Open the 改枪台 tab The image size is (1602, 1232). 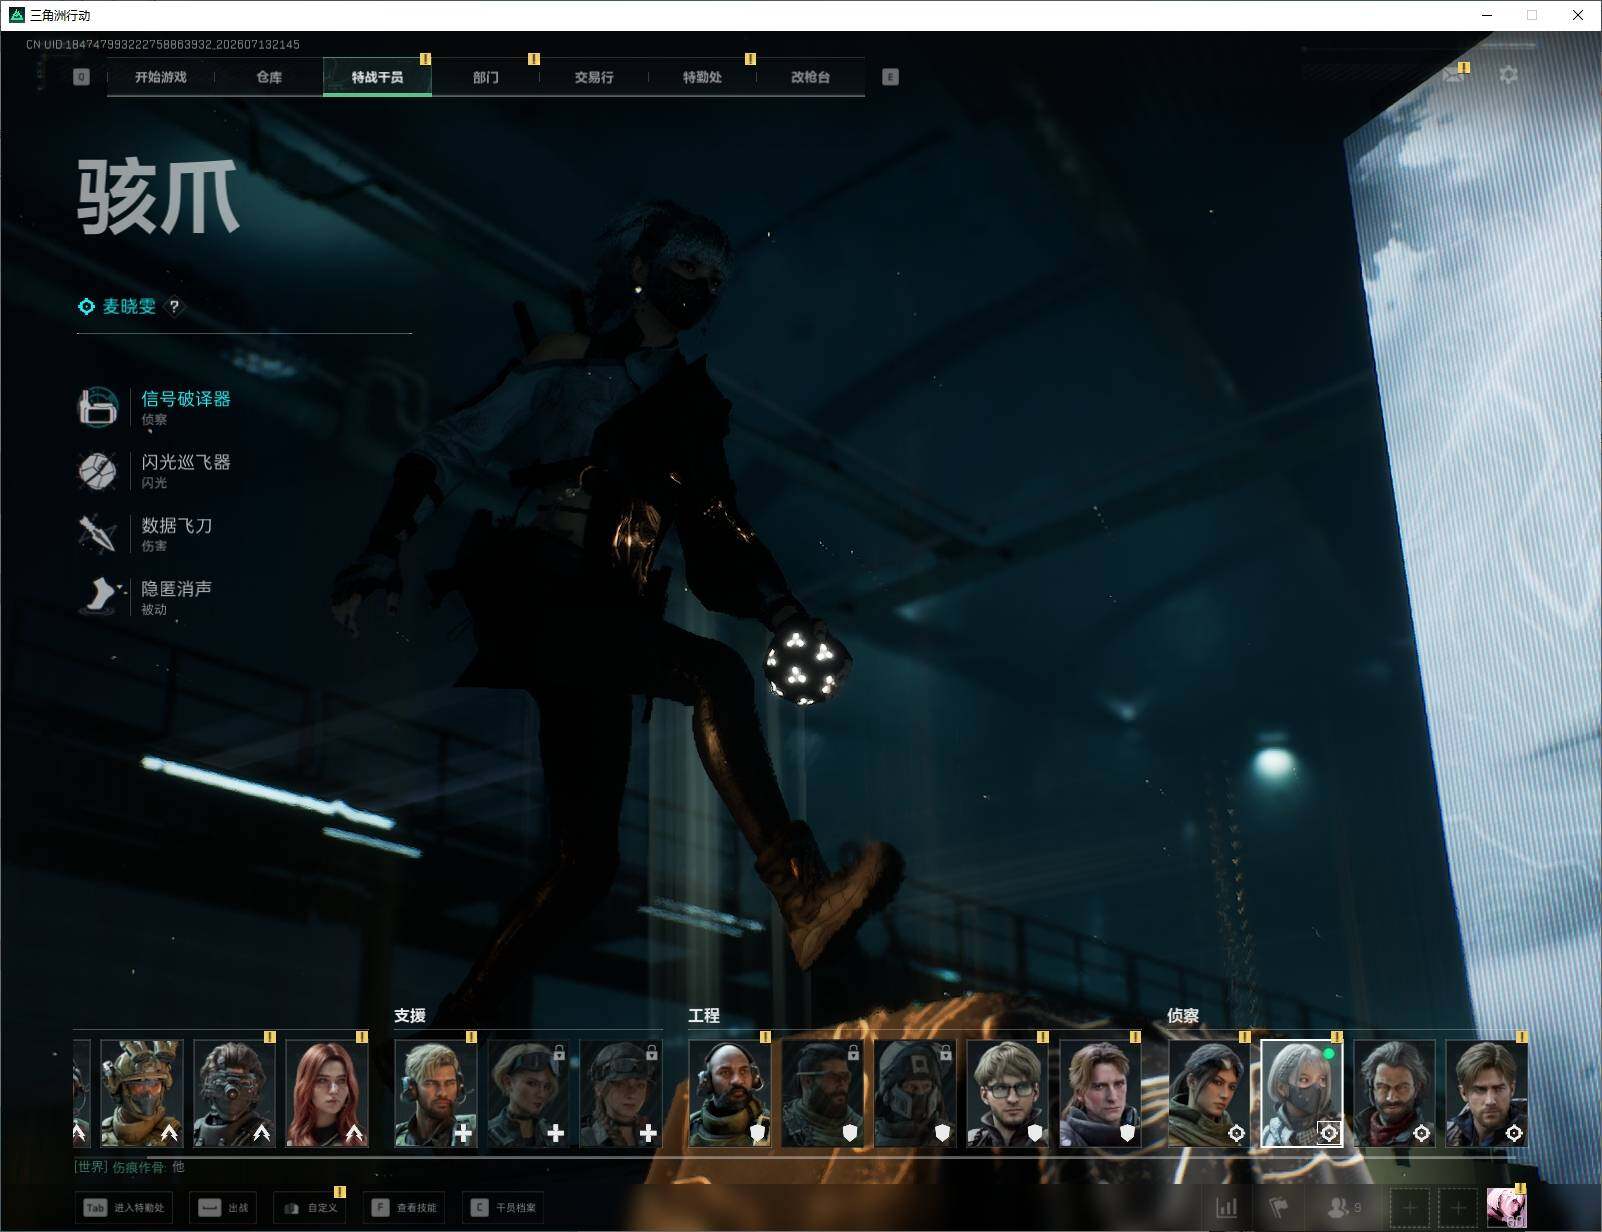tap(810, 77)
